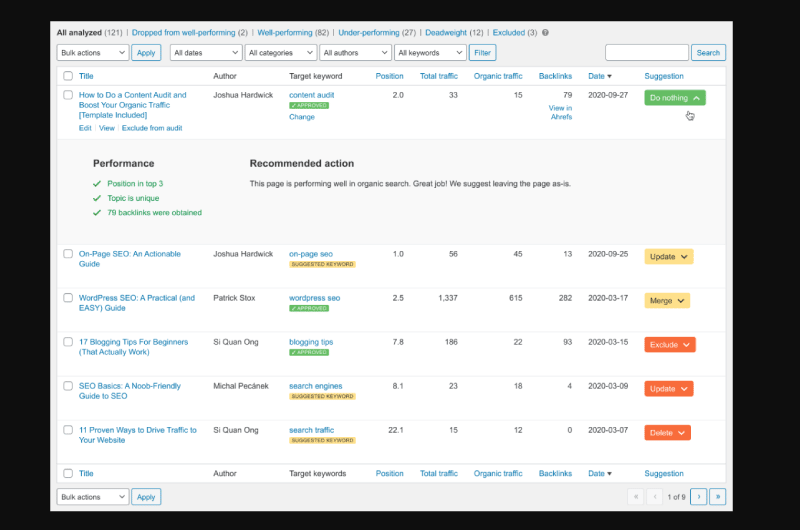Open the All keywords filter dropdown
800x530 pixels.
point(430,53)
